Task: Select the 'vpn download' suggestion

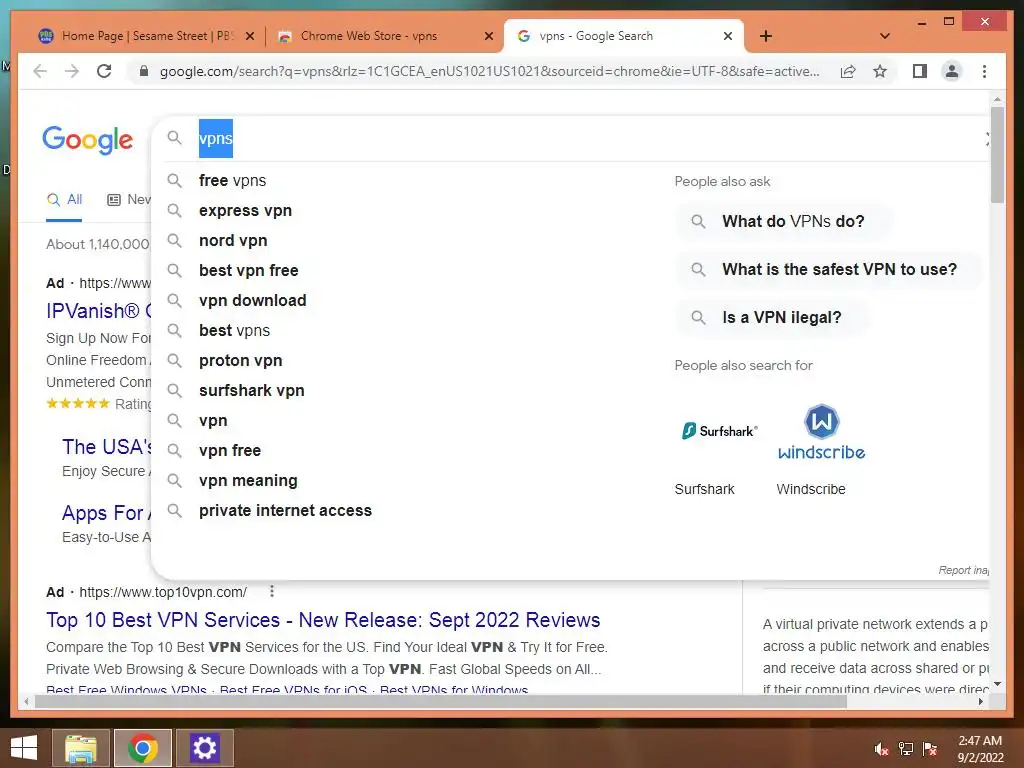Action: pyautogui.click(x=253, y=300)
